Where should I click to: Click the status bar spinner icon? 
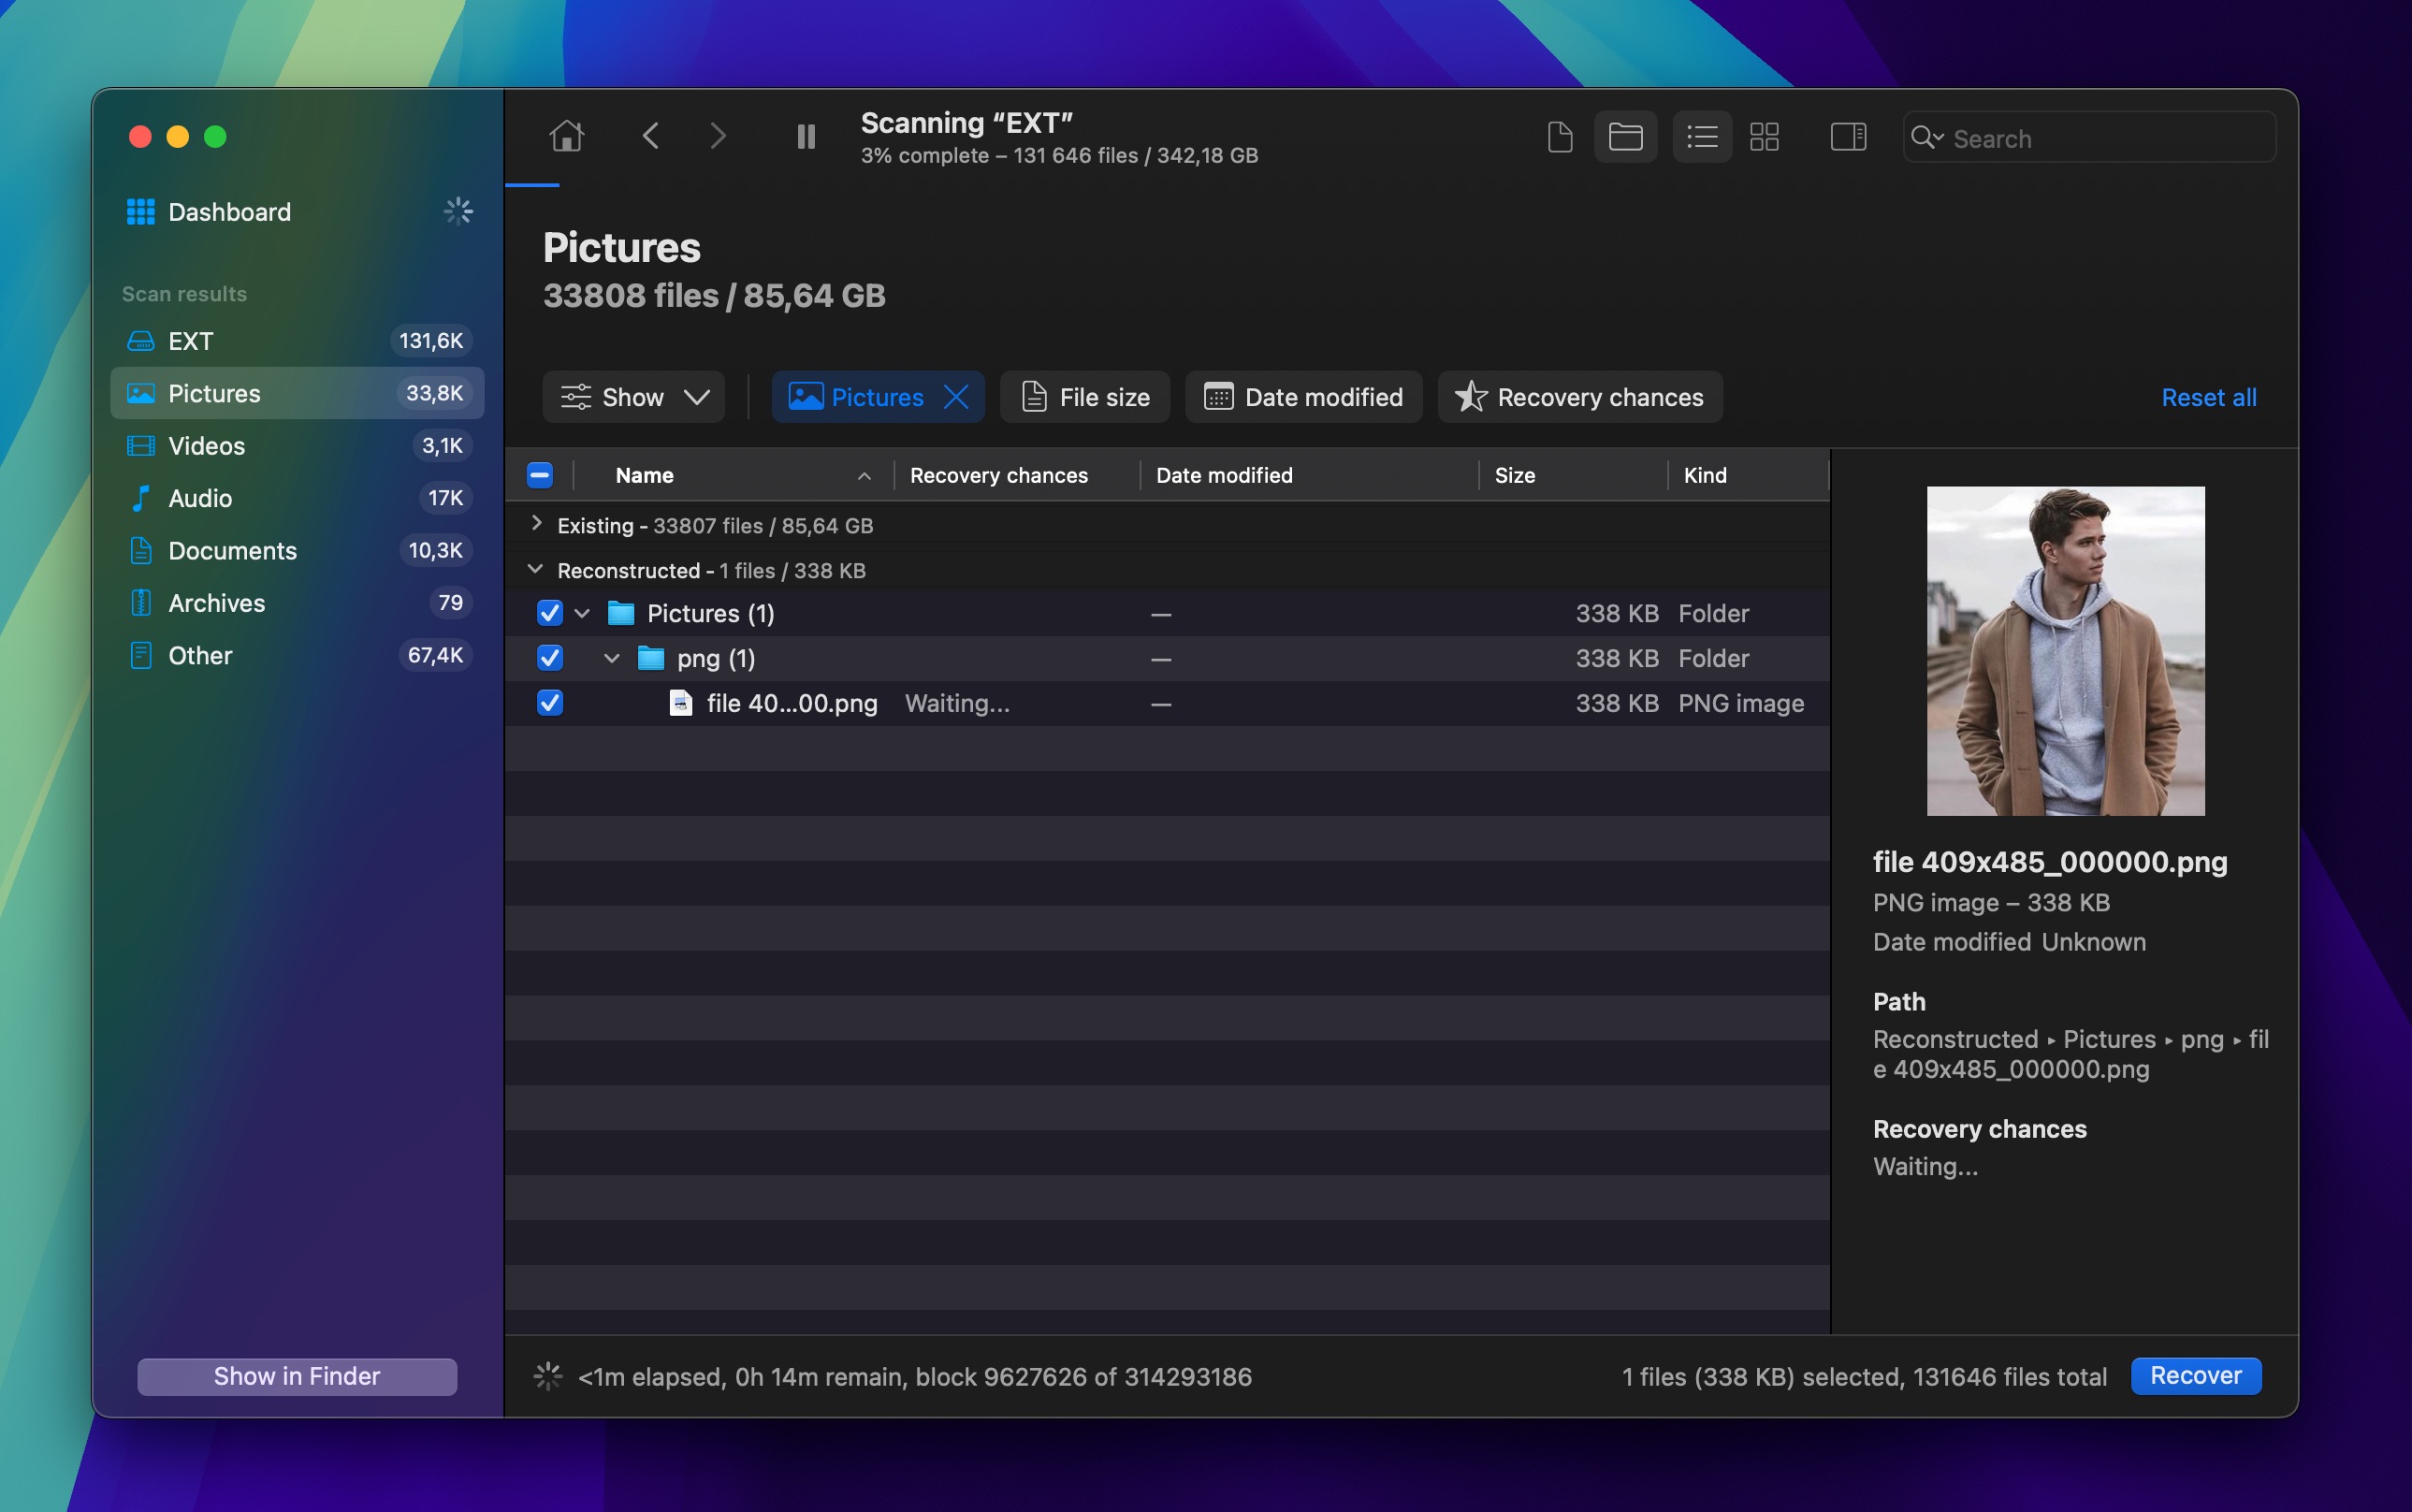click(548, 1376)
